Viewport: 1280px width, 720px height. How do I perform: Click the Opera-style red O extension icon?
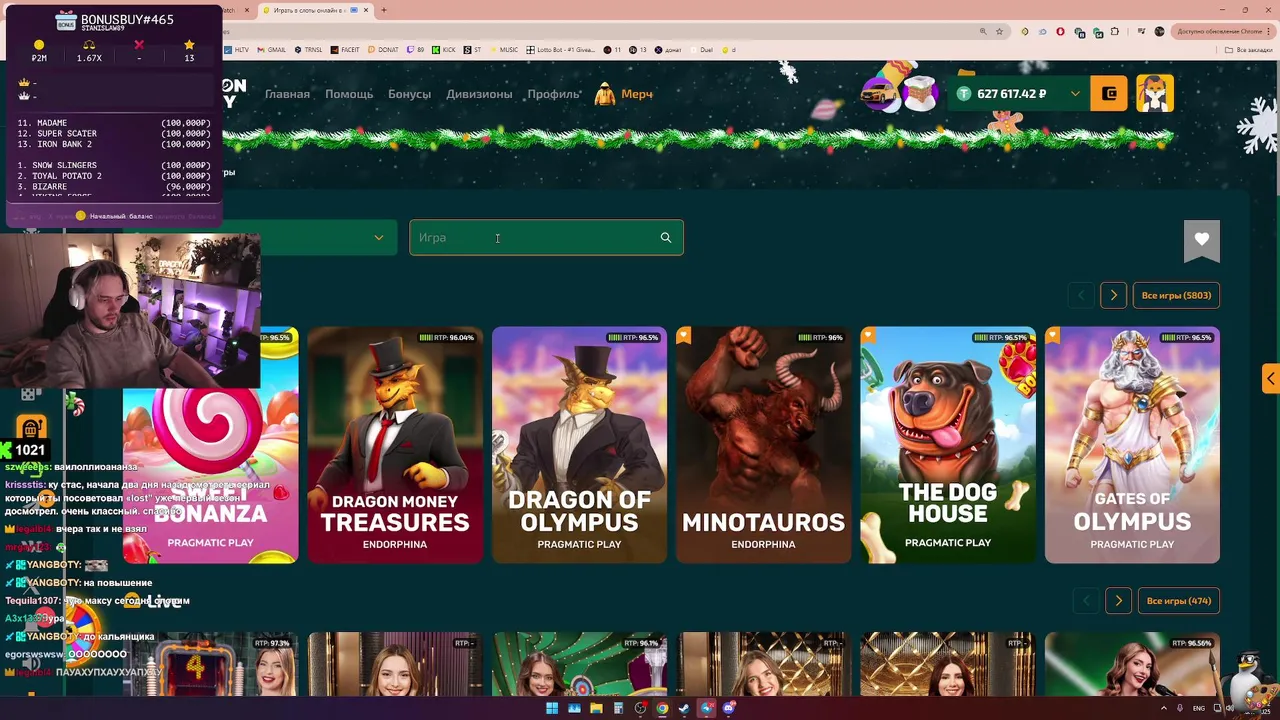click(1062, 31)
